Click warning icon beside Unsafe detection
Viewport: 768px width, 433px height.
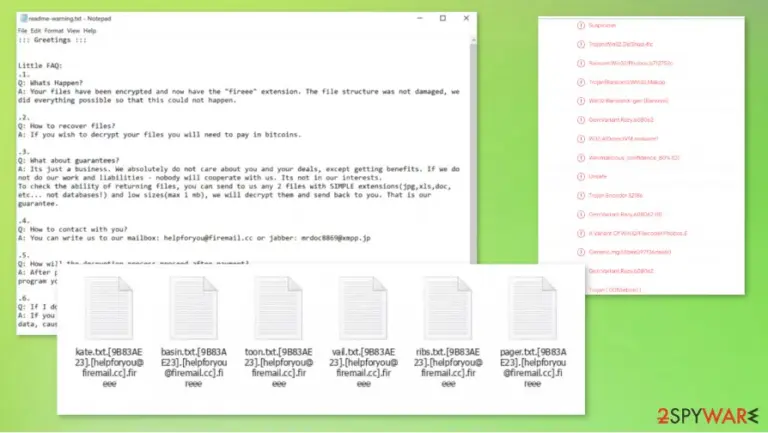pos(581,176)
